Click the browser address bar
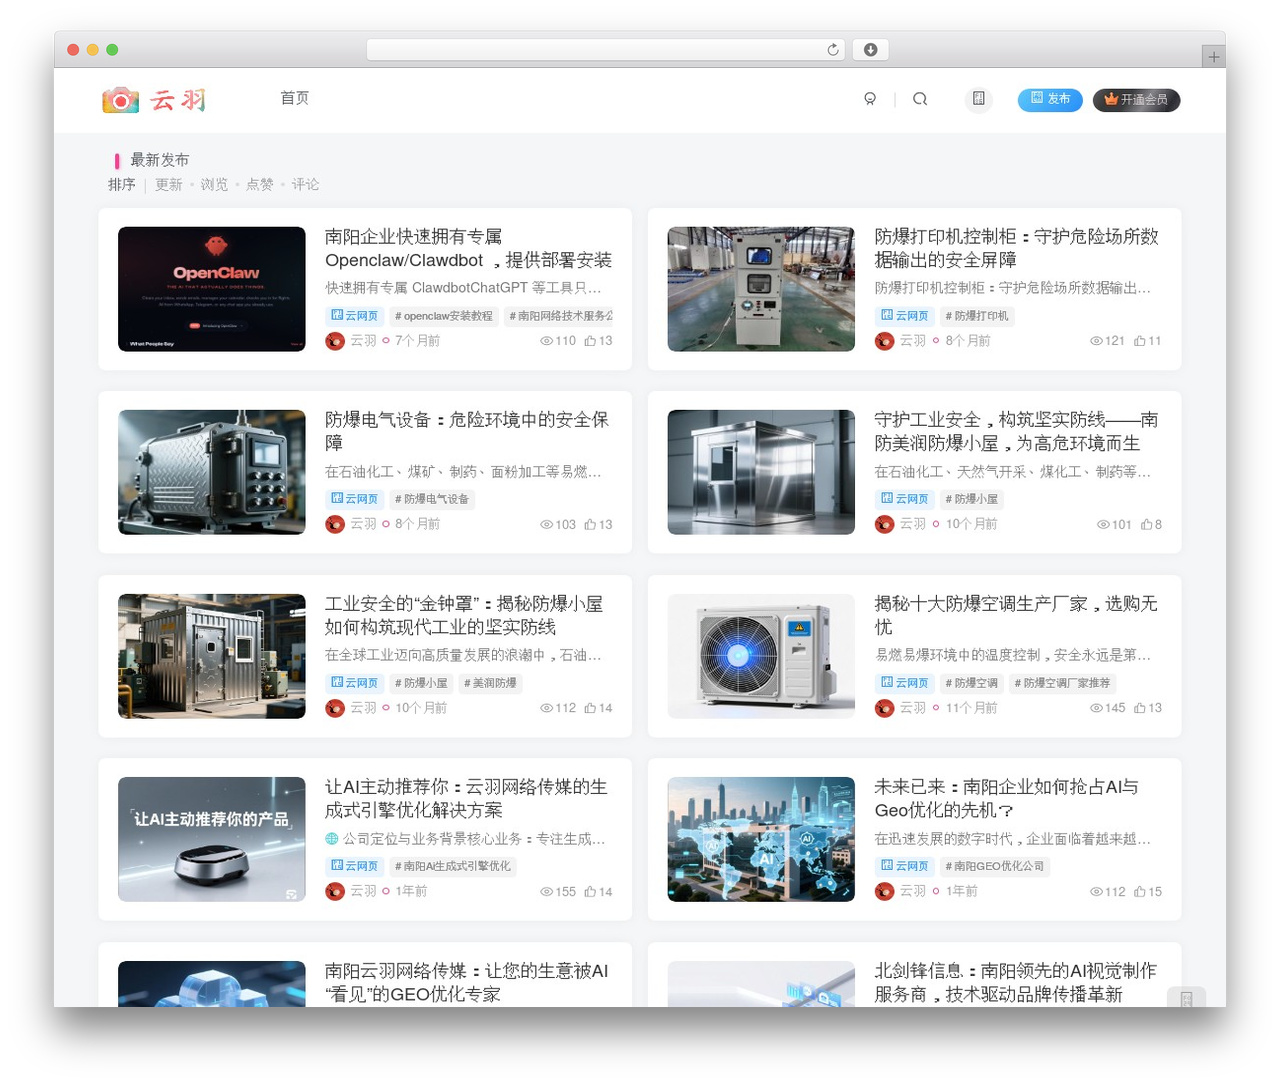The height and width of the screenshot is (1084, 1280). pyautogui.click(x=606, y=49)
